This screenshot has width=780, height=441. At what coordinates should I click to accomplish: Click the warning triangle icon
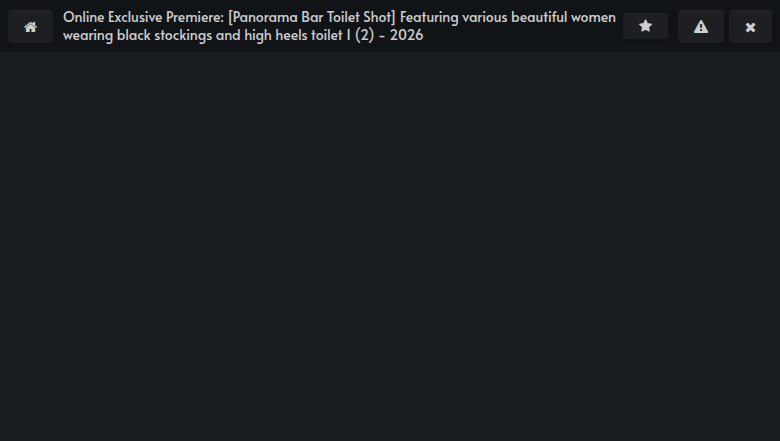pos(700,27)
